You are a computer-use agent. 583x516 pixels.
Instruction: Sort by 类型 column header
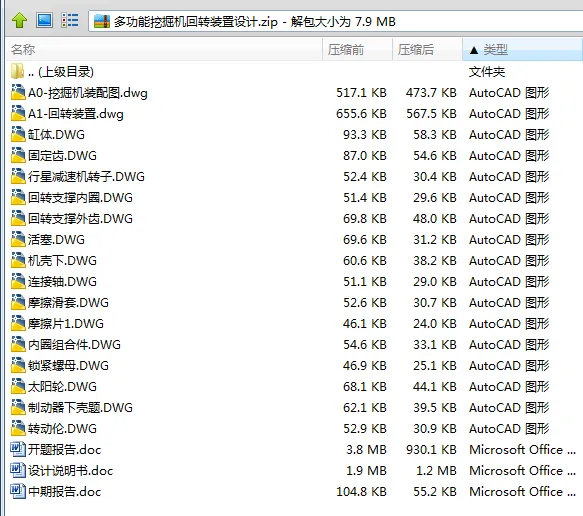click(x=522, y=49)
